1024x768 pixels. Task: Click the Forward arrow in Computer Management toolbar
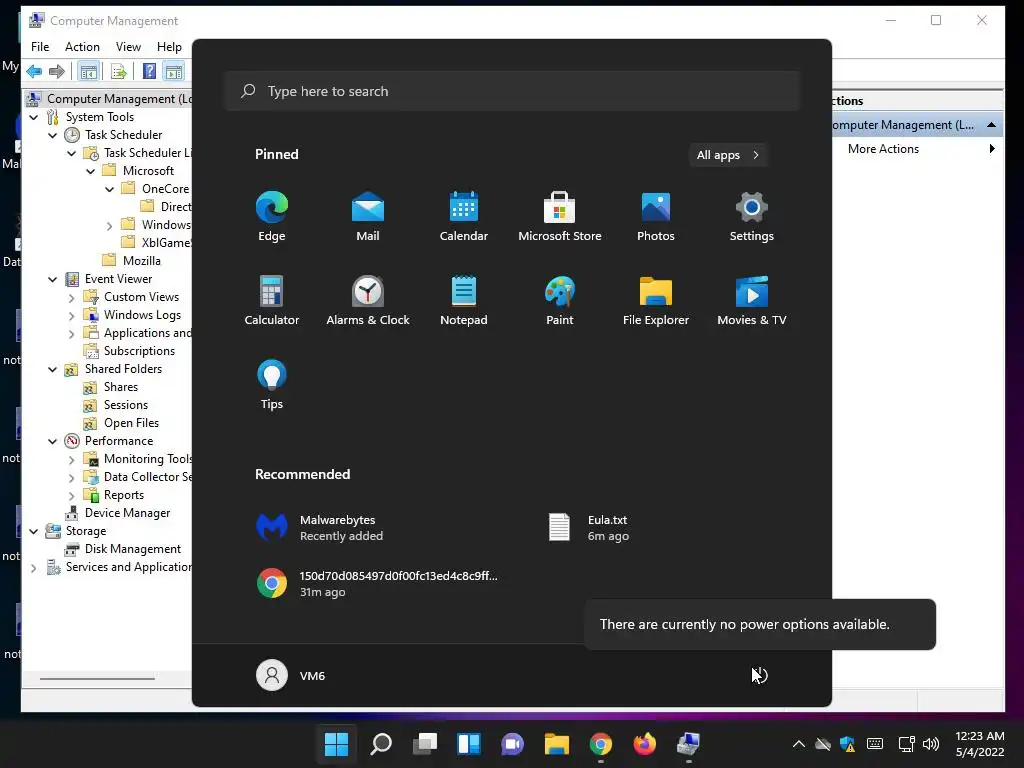[x=57, y=71]
